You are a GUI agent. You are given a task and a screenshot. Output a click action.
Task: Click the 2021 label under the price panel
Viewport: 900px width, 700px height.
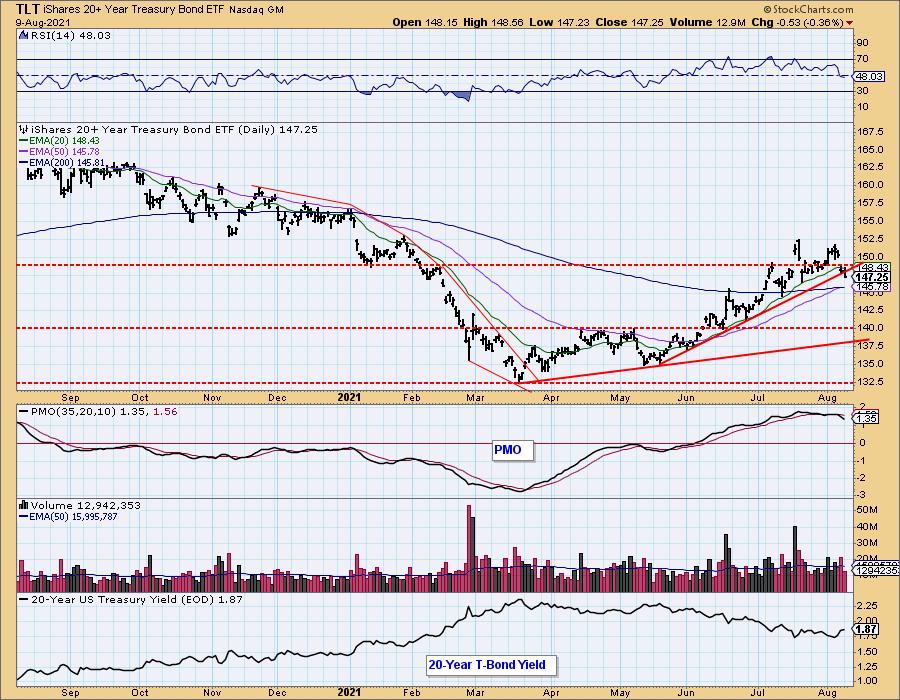point(349,397)
